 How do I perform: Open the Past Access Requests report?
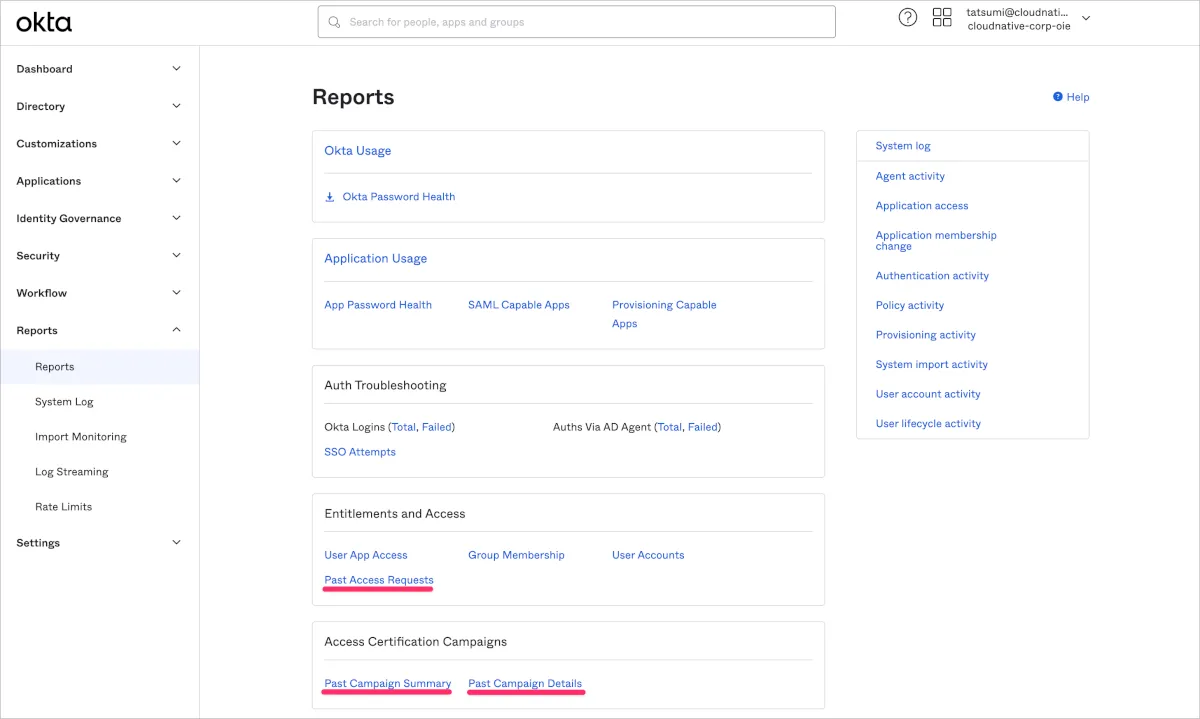coord(379,580)
